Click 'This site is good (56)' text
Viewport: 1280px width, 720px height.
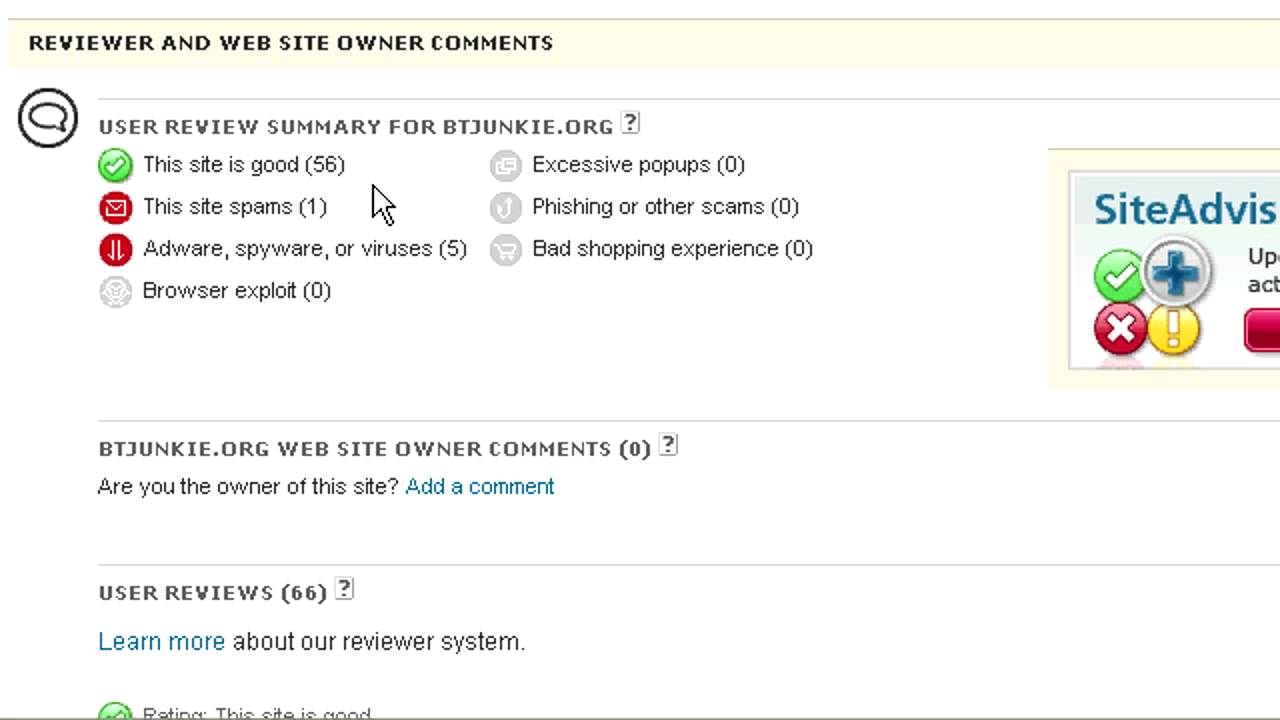[243, 165]
